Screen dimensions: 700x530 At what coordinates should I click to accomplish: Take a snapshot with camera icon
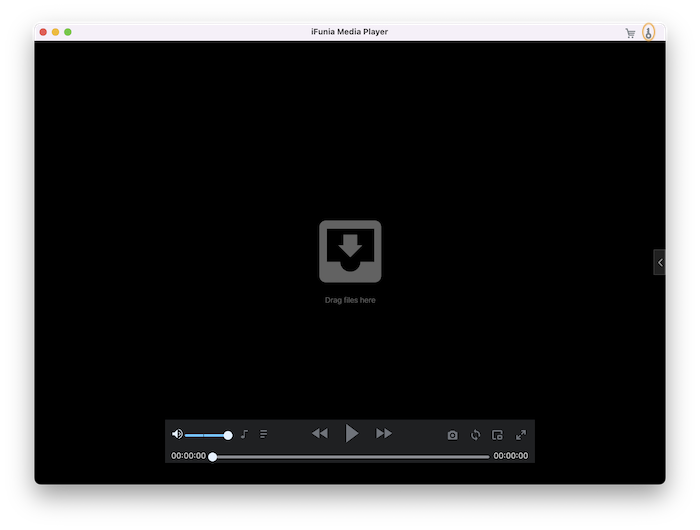tap(452, 435)
